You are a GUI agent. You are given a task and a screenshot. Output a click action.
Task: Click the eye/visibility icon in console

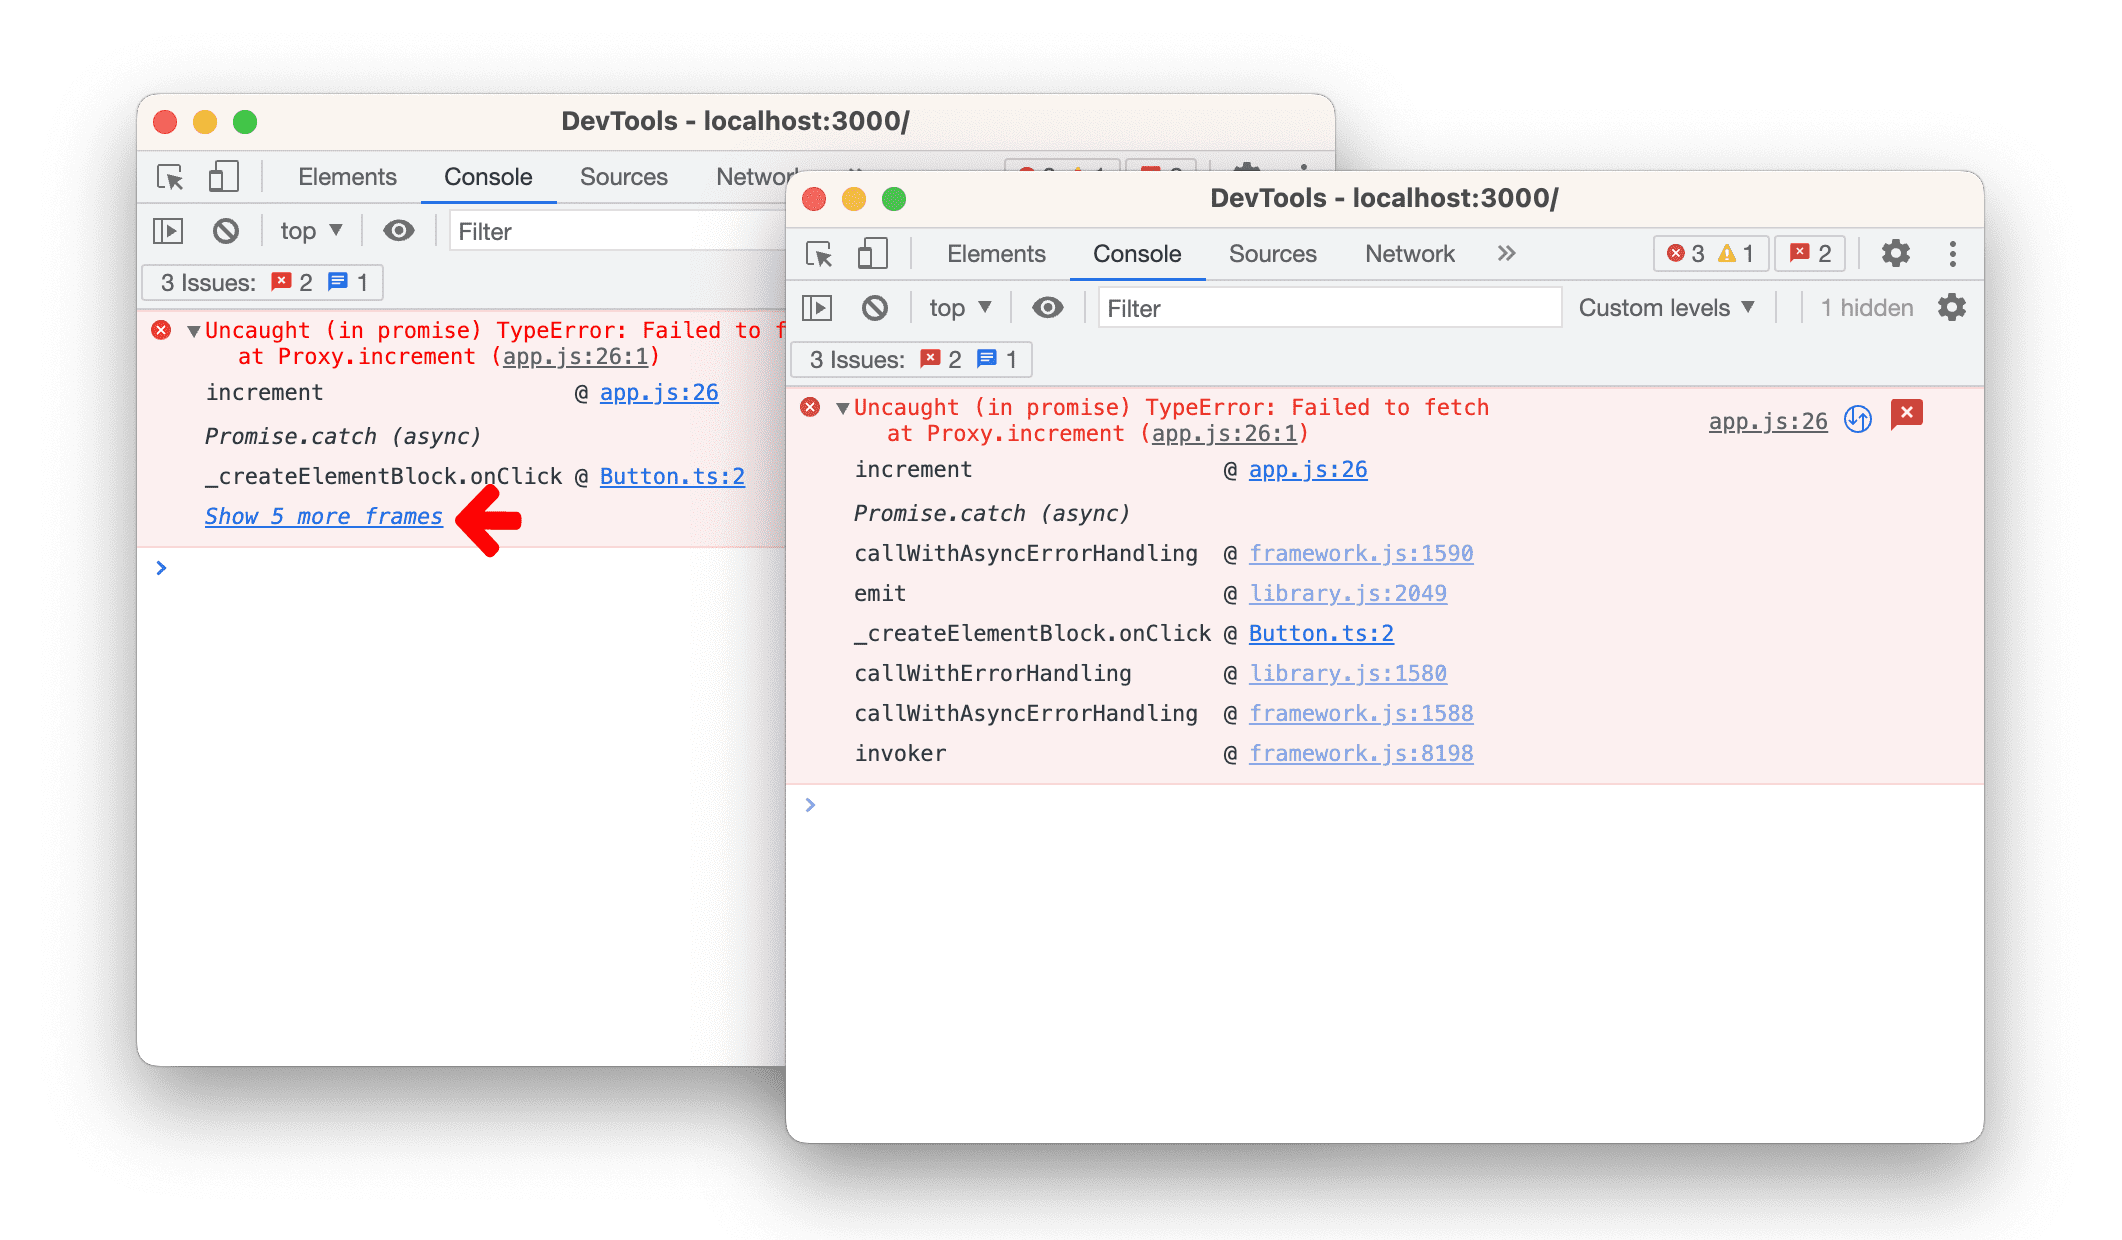click(1048, 309)
